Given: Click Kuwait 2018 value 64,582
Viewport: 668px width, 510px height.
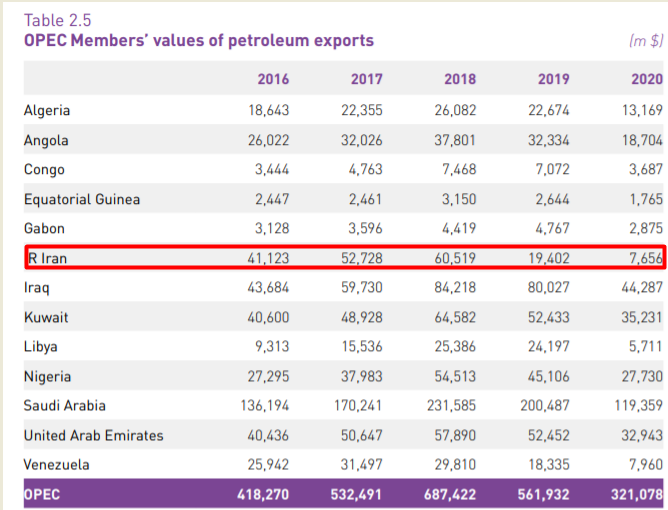Looking at the screenshot, I should click(x=455, y=317).
